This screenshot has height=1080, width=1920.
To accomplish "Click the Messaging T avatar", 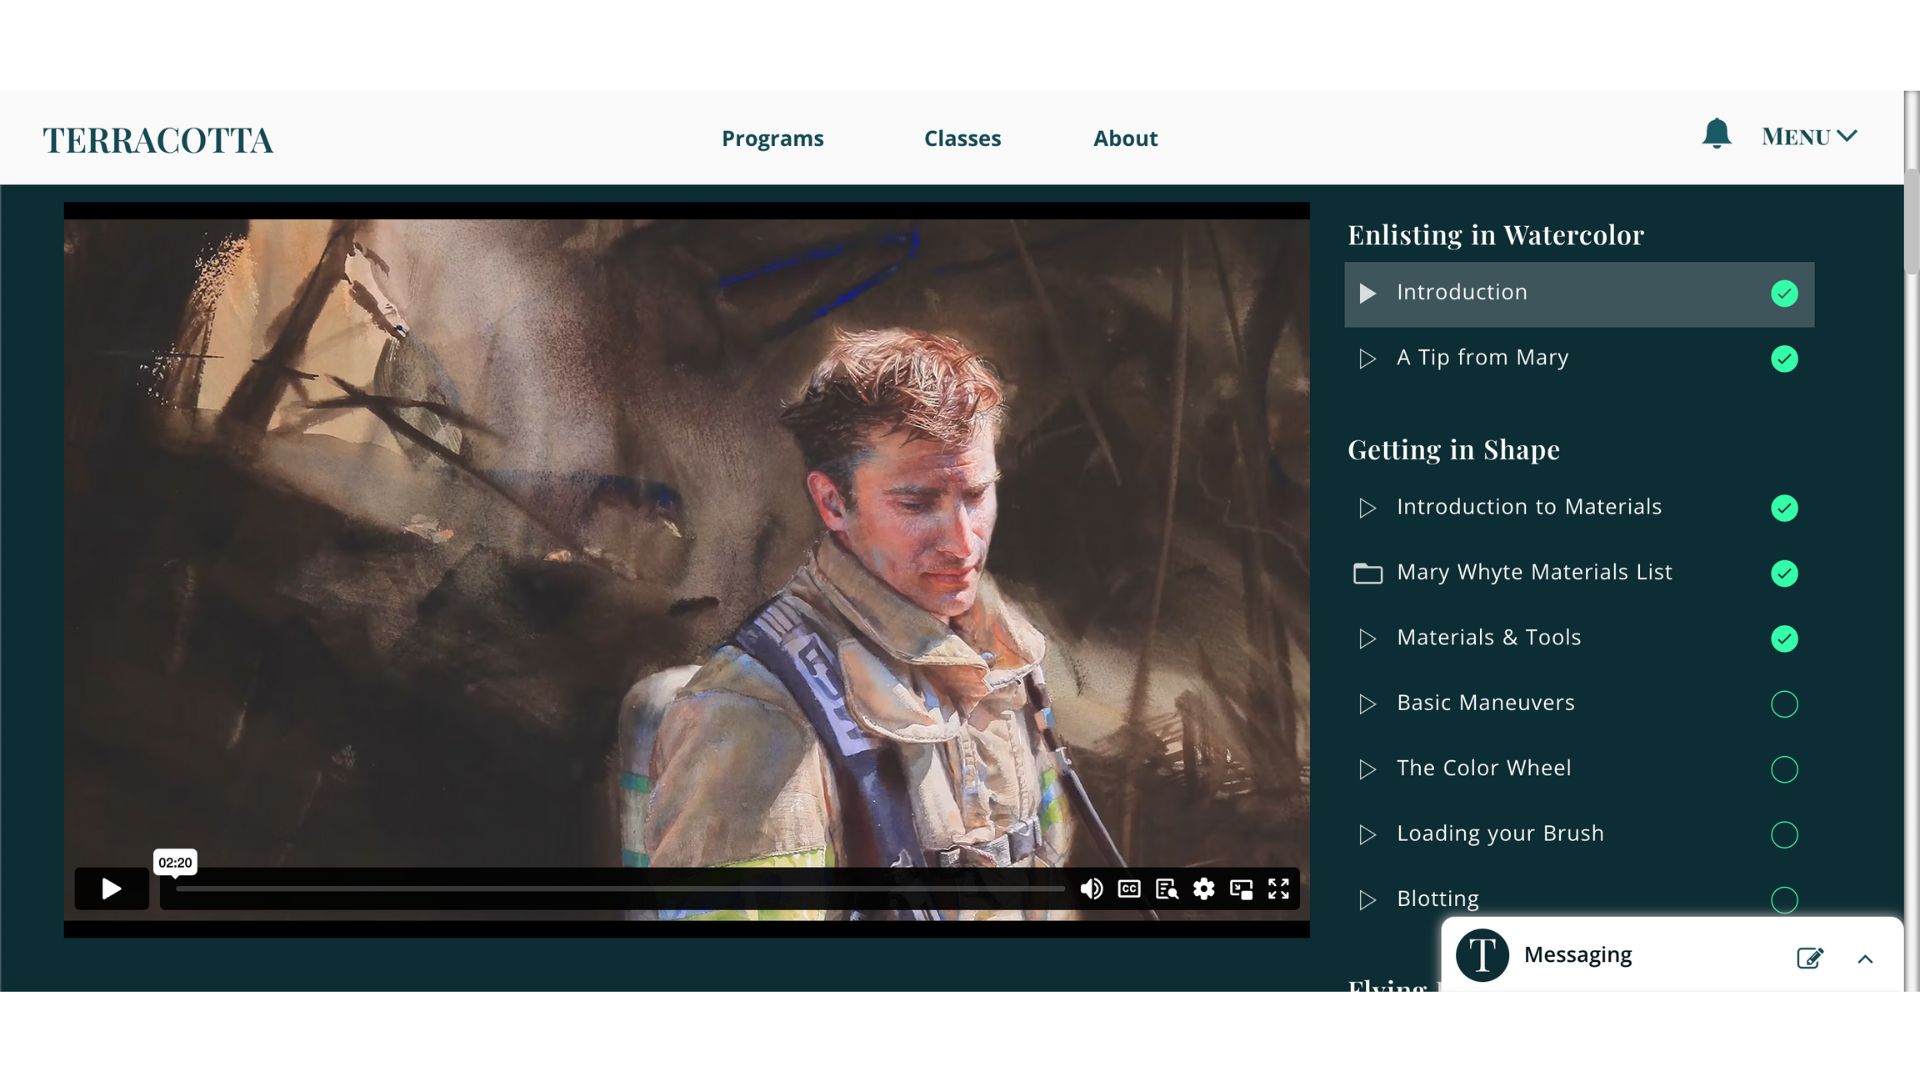I will (1482, 955).
